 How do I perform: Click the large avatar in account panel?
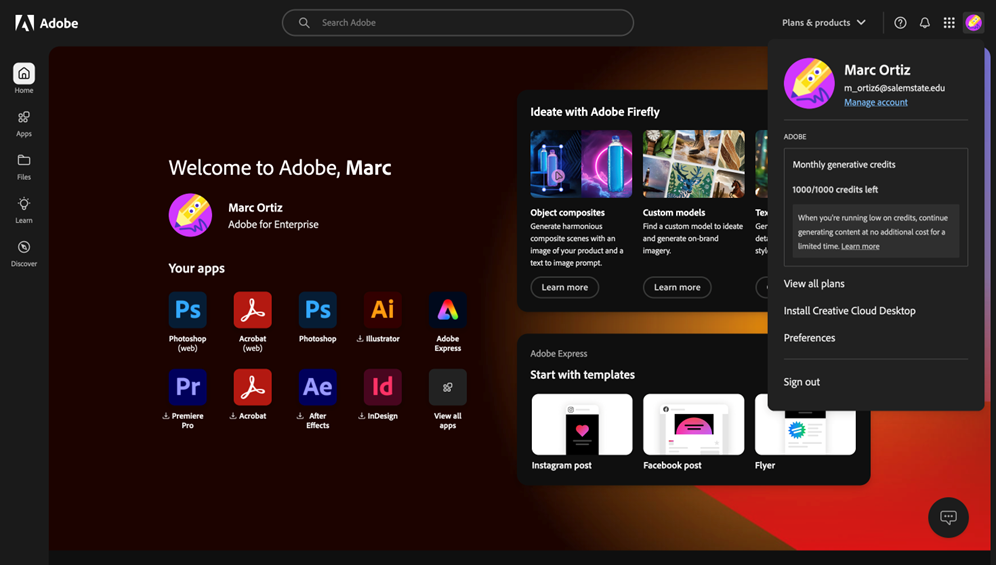(x=809, y=83)
